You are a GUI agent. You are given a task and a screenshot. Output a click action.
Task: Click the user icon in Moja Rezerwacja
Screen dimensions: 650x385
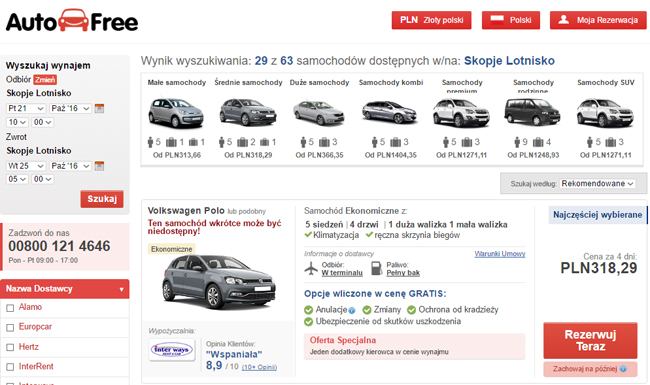(563, 19)
